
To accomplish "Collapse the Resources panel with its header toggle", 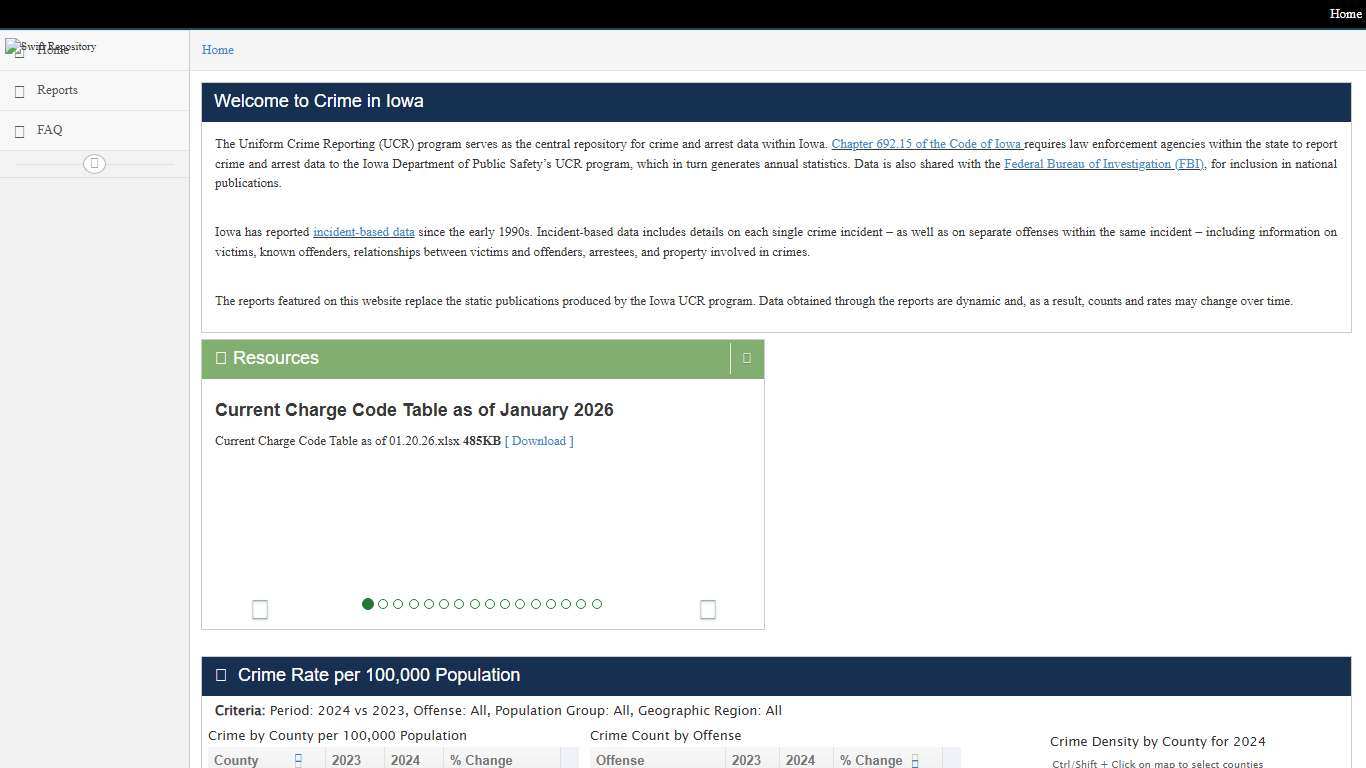I will [747, 358].
